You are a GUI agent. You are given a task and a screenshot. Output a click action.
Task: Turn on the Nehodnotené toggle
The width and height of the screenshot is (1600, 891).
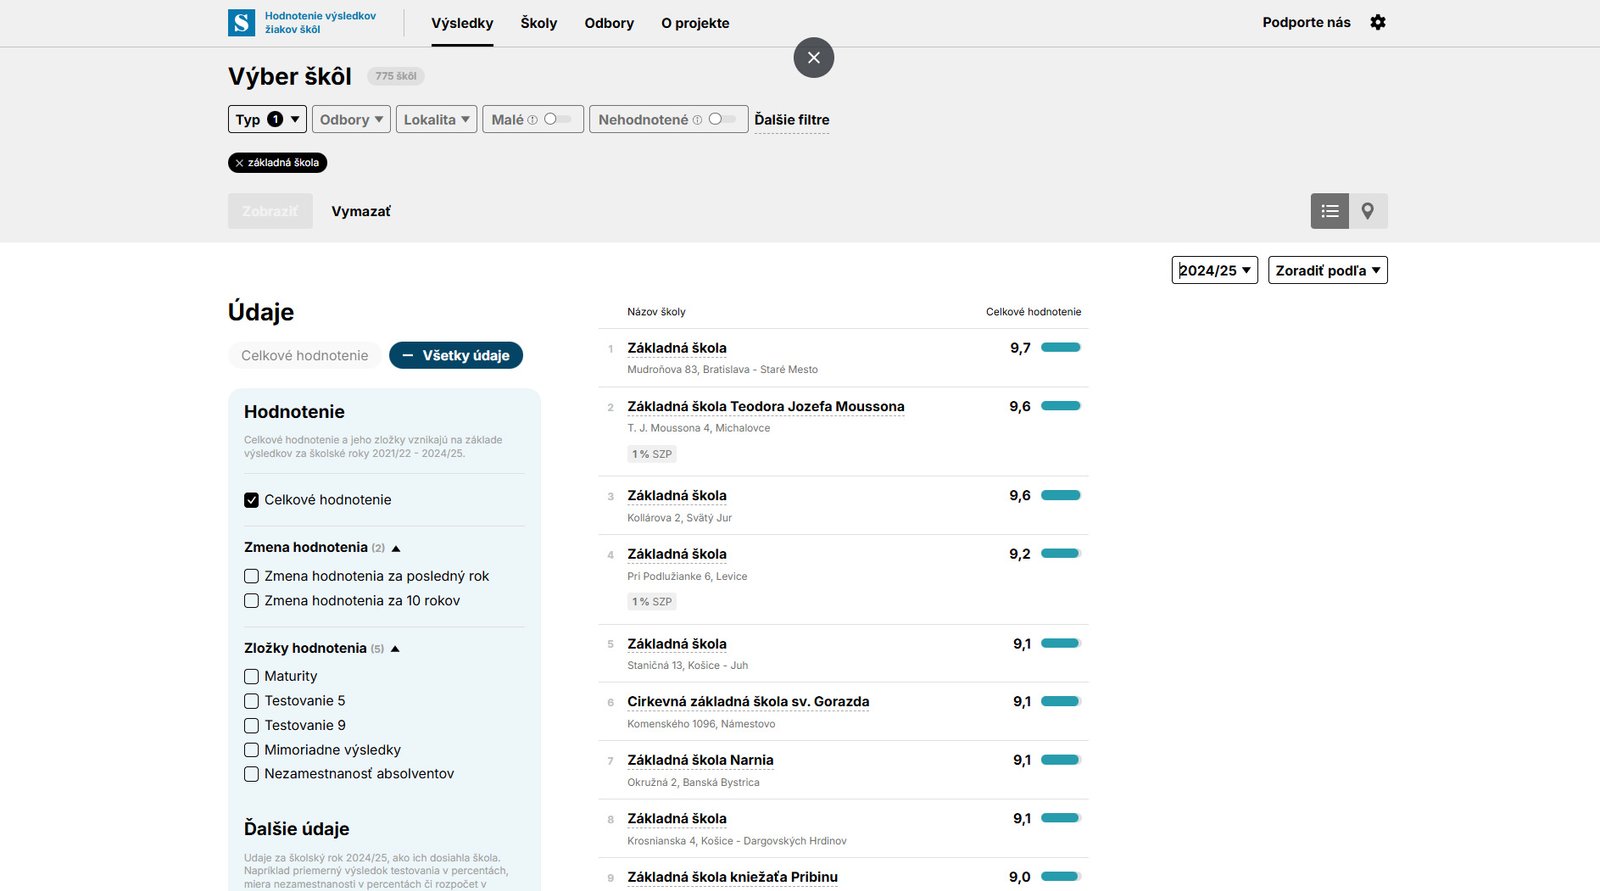(x=722, y=119)
